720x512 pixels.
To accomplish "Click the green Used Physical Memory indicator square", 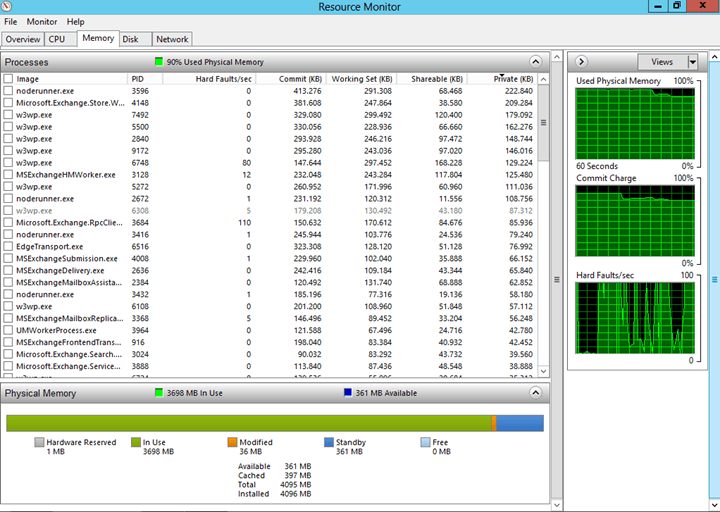I will (159, 62).
